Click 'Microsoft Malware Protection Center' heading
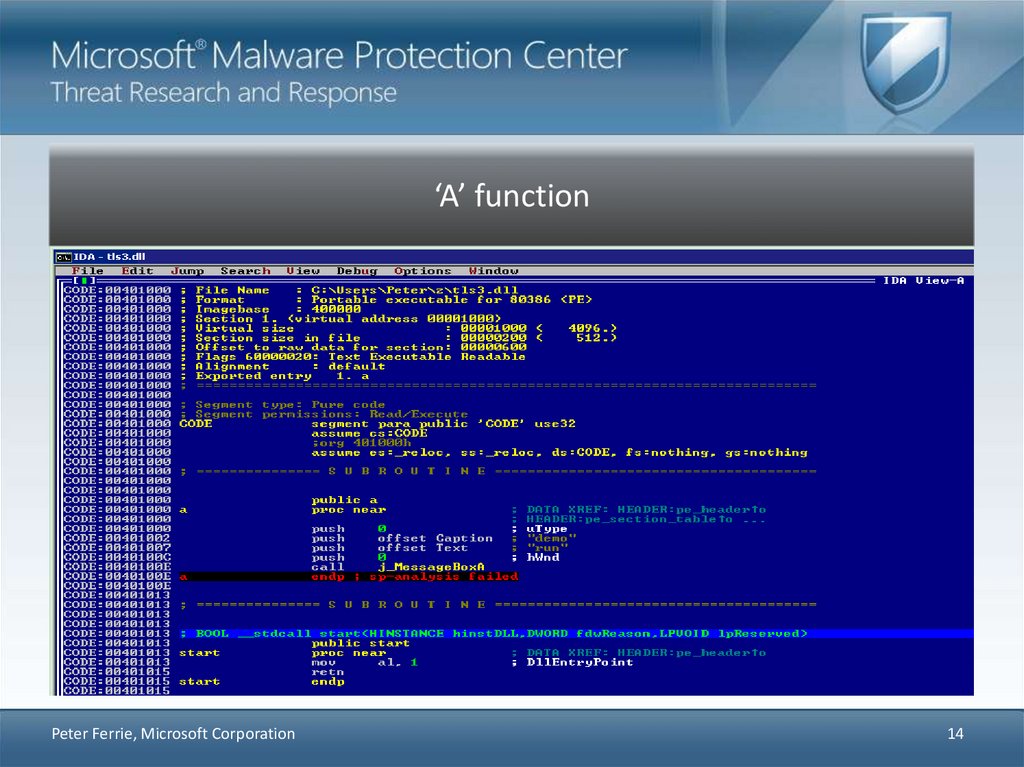 tap(339, 55)
